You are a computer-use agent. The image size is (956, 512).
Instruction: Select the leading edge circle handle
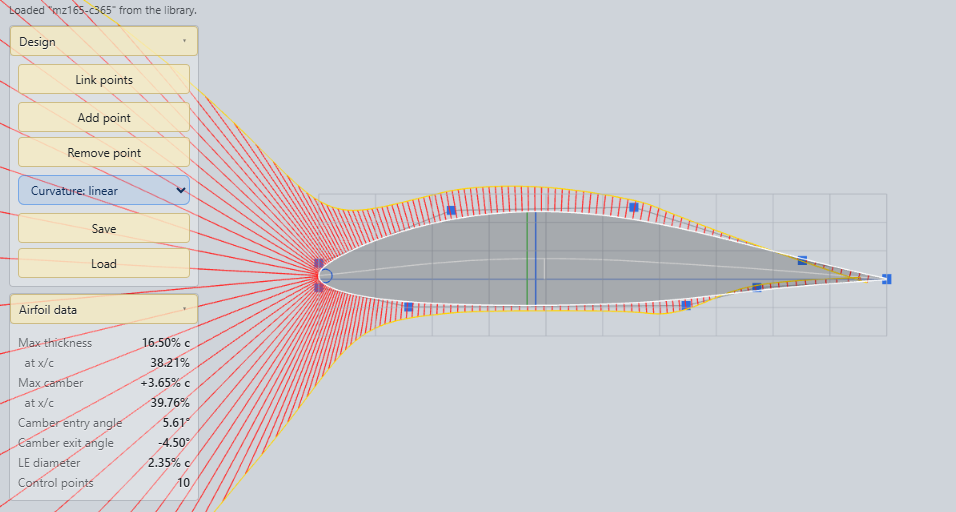pyautogui.click(x=326, y=276)
